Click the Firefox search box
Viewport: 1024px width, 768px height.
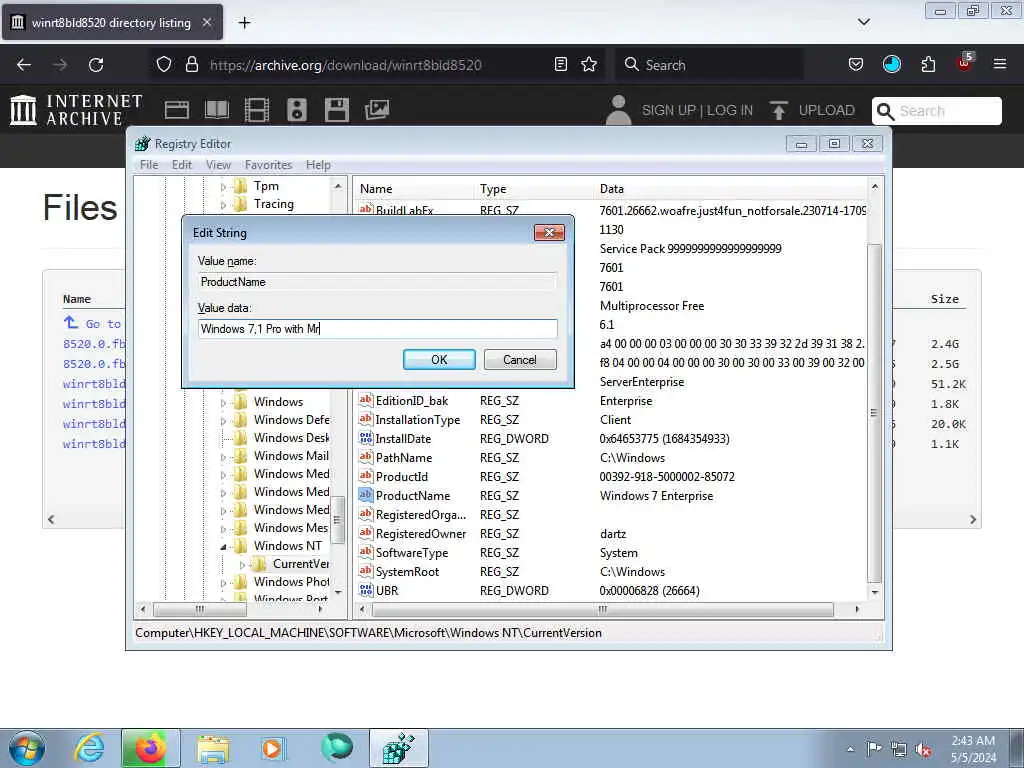[x=709, y=65]
